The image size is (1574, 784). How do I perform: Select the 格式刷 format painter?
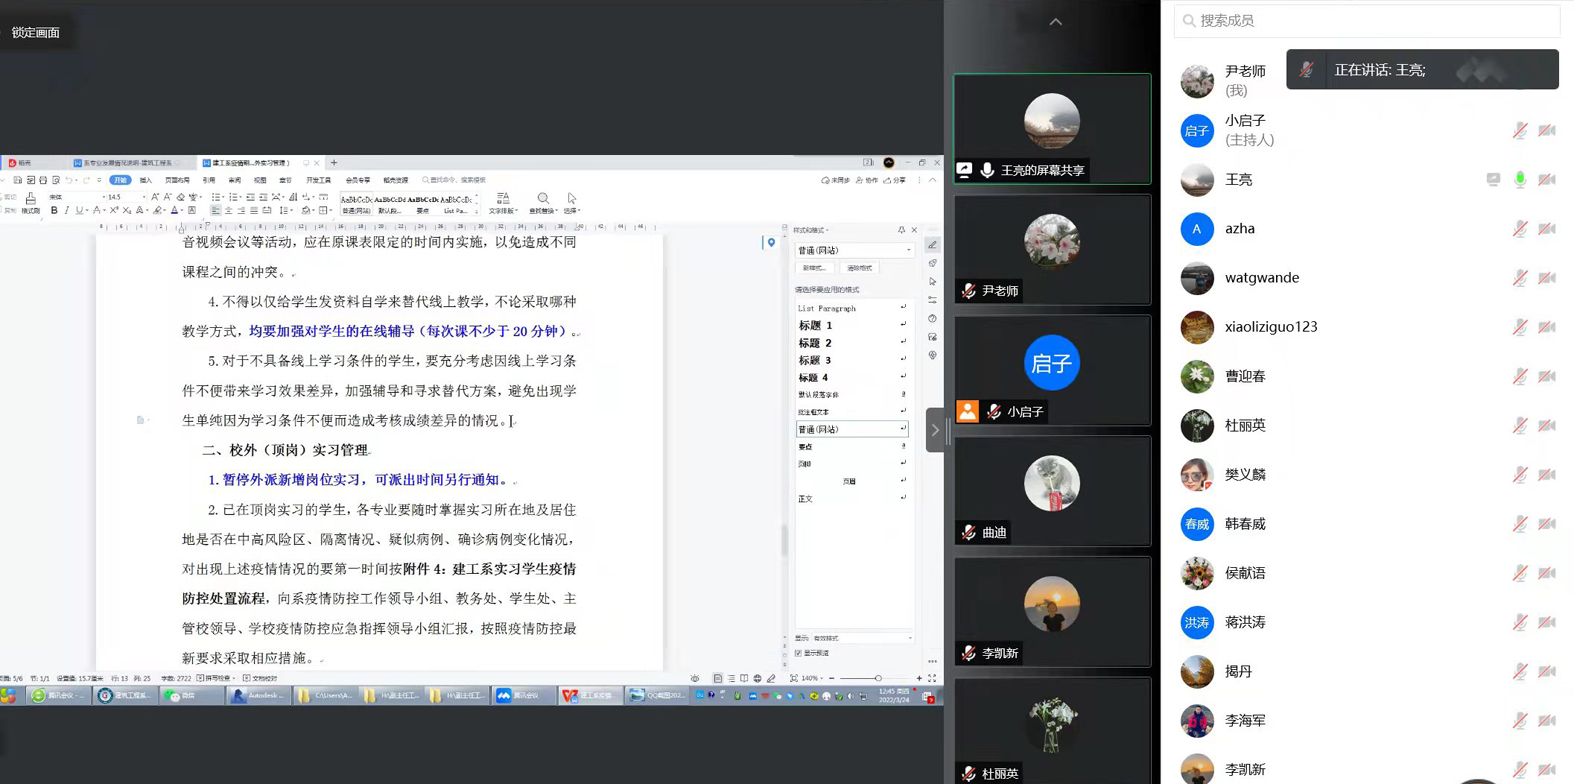(31, 204)
